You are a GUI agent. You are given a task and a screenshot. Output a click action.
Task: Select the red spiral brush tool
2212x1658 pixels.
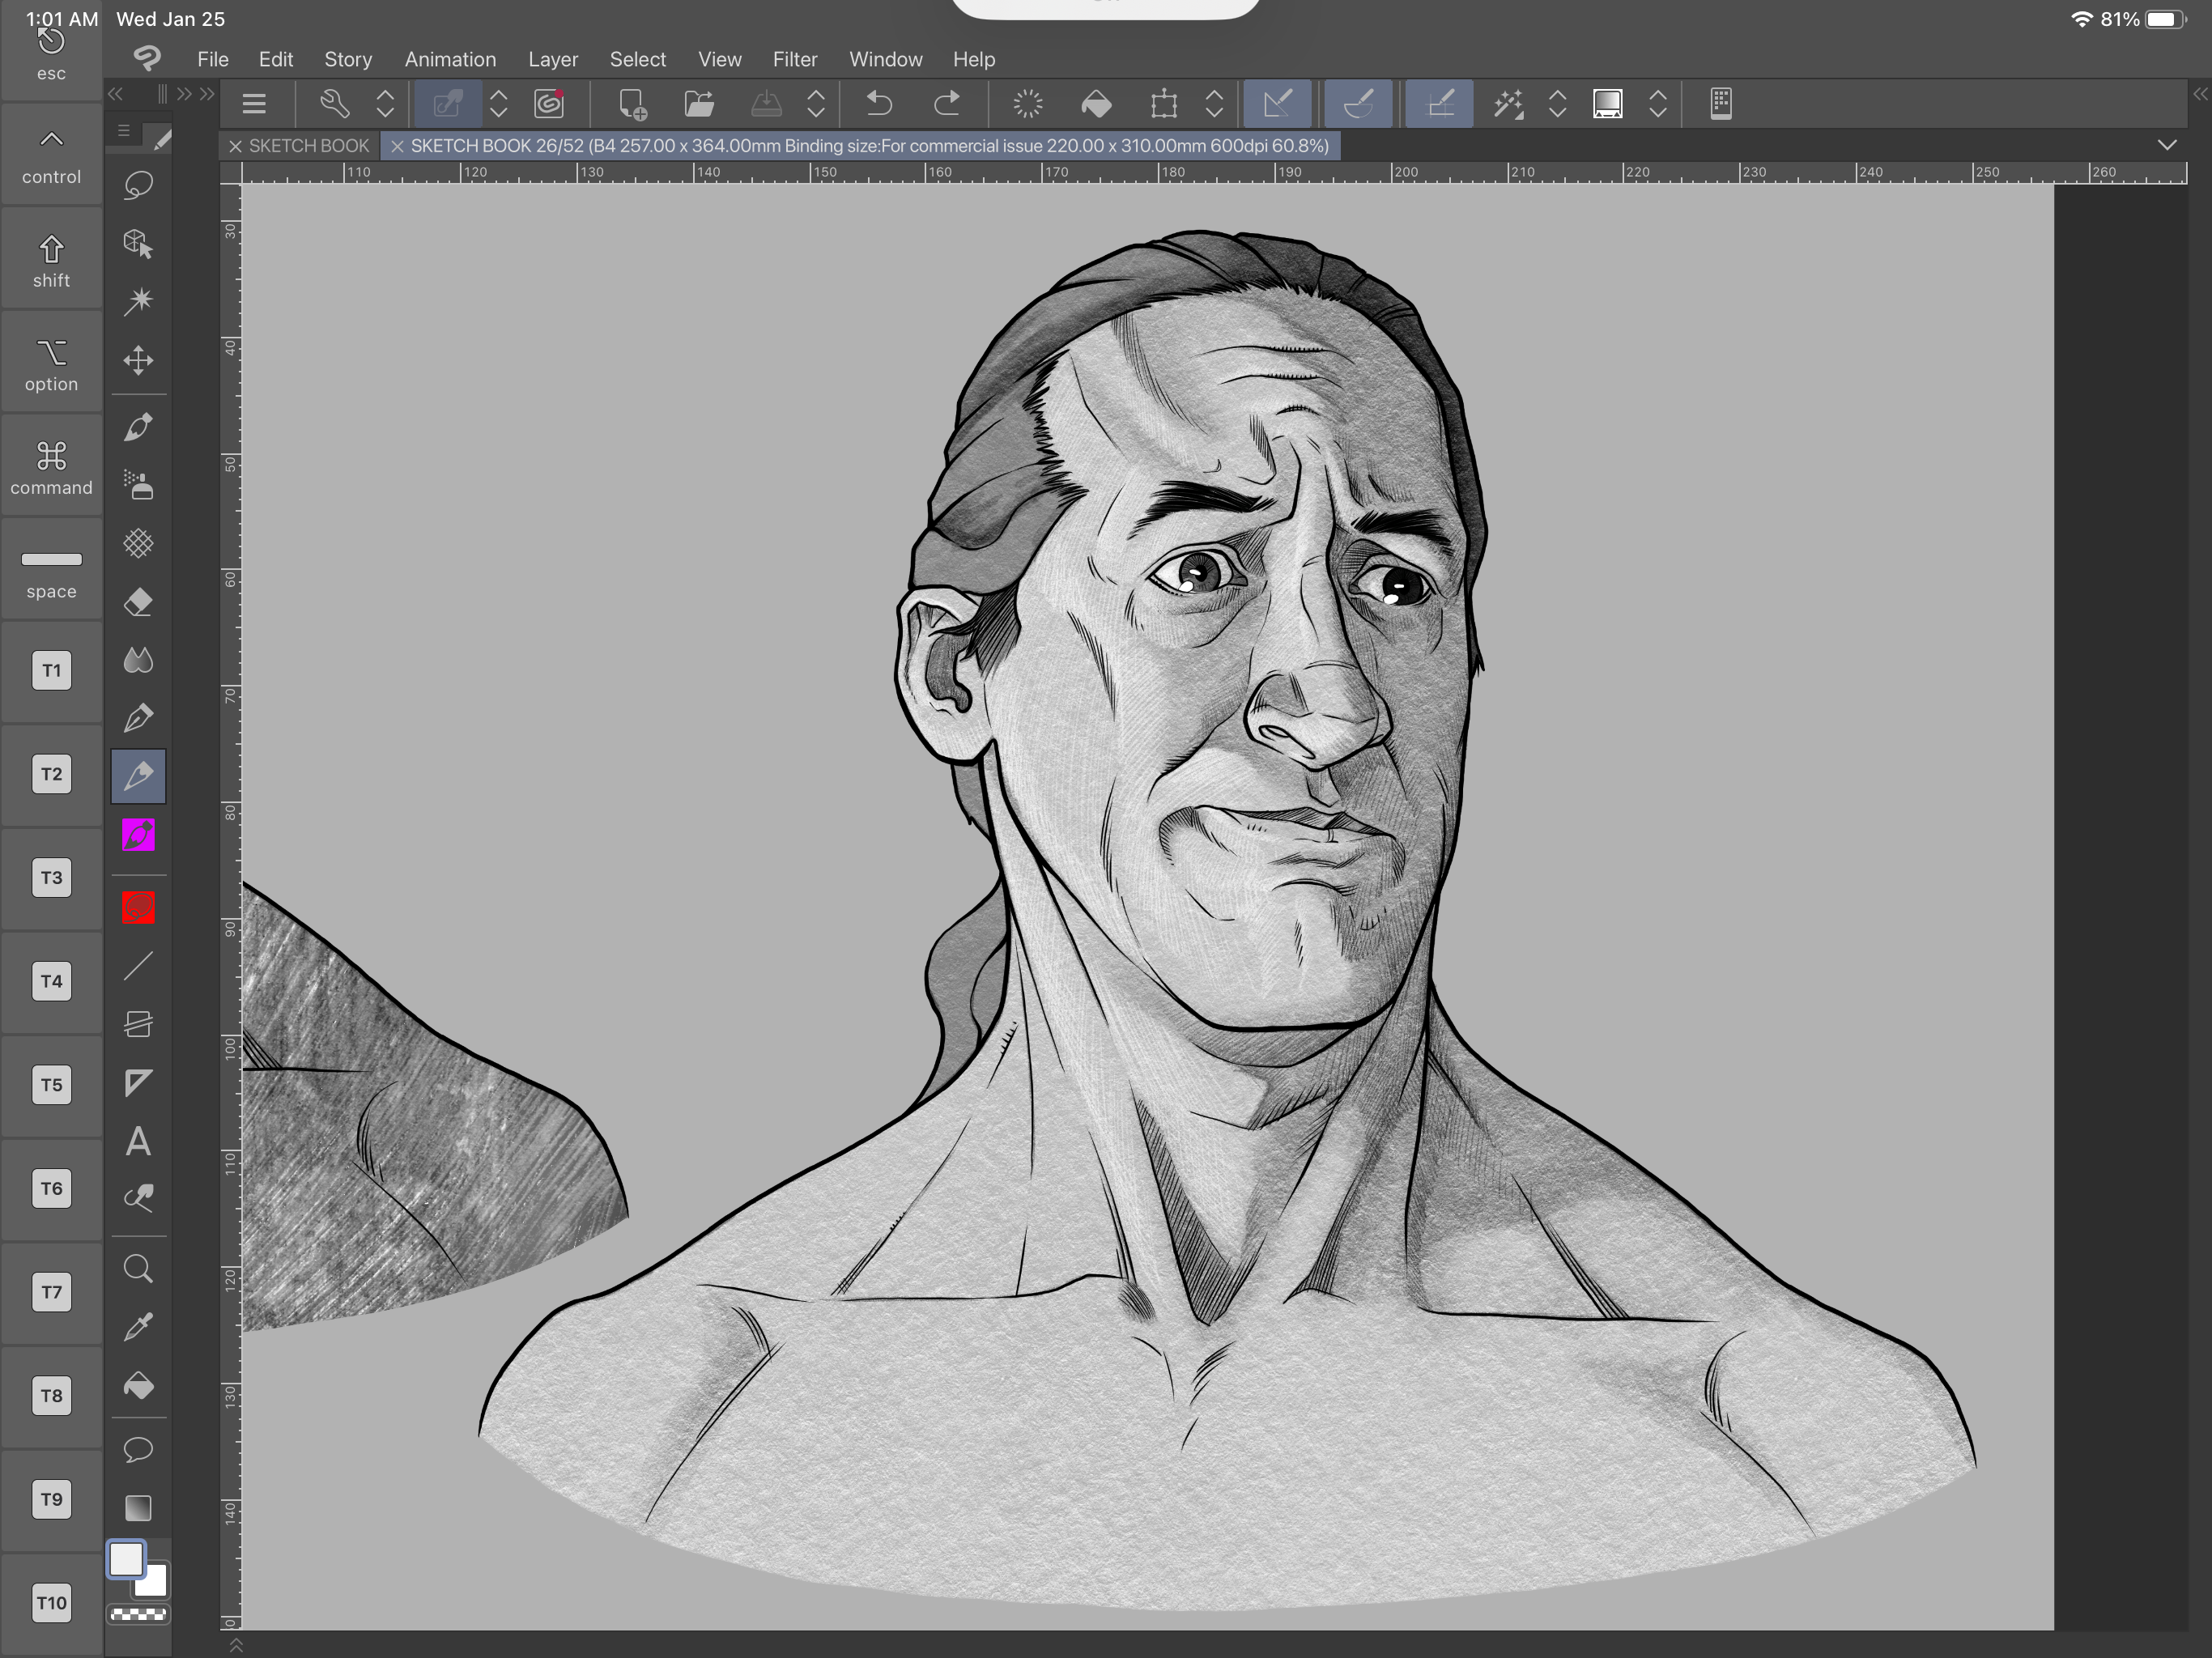tap(138, 908)
